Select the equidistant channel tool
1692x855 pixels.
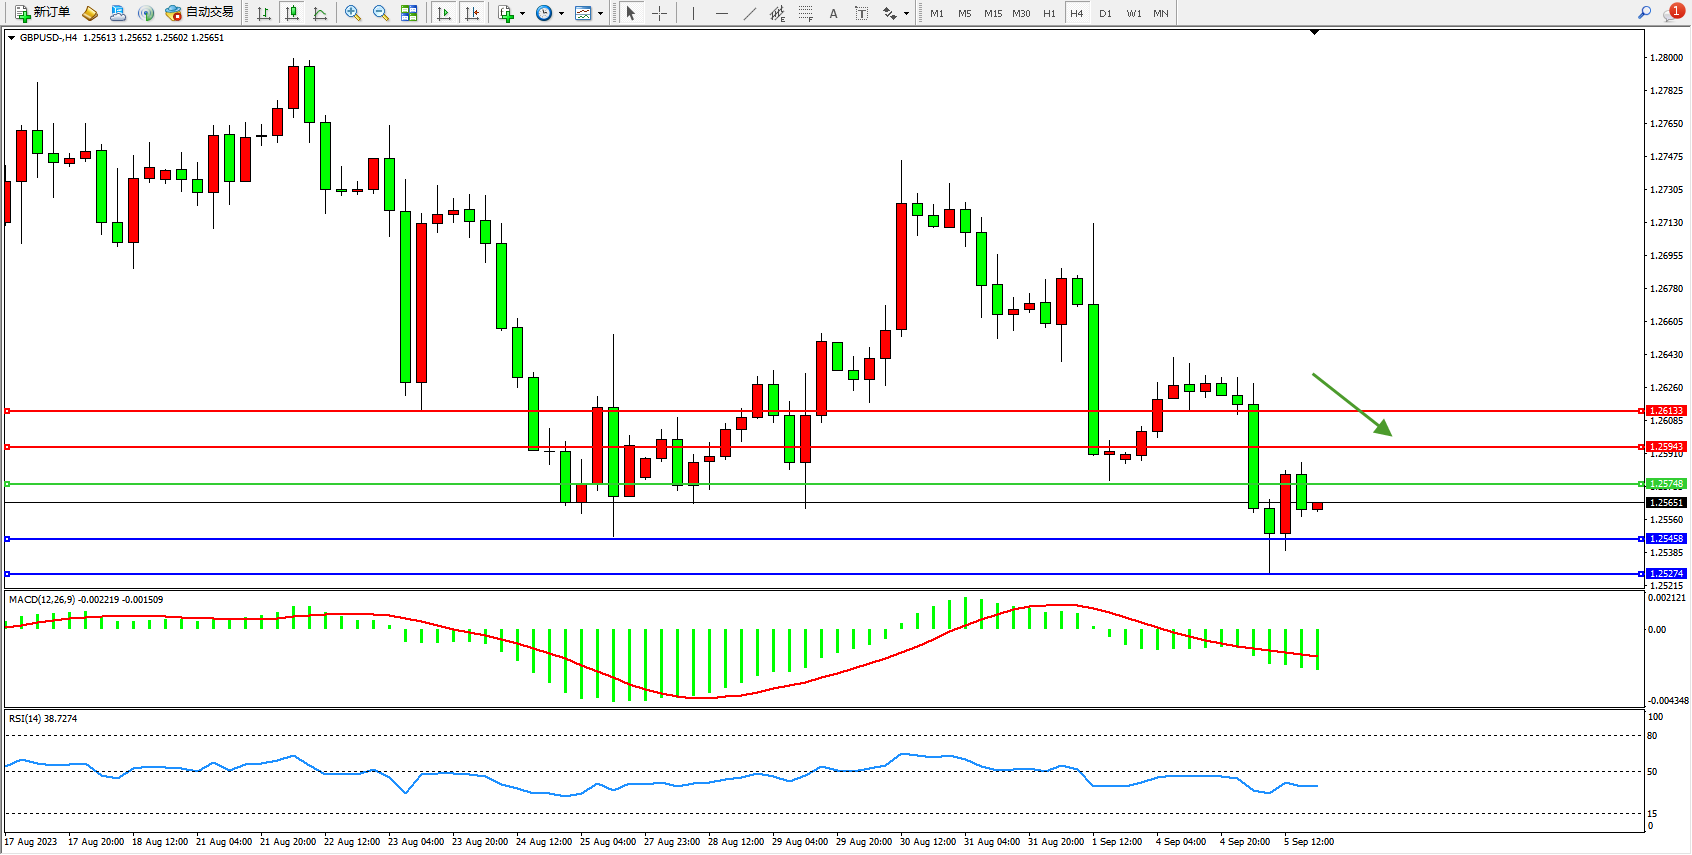point(777,13)
